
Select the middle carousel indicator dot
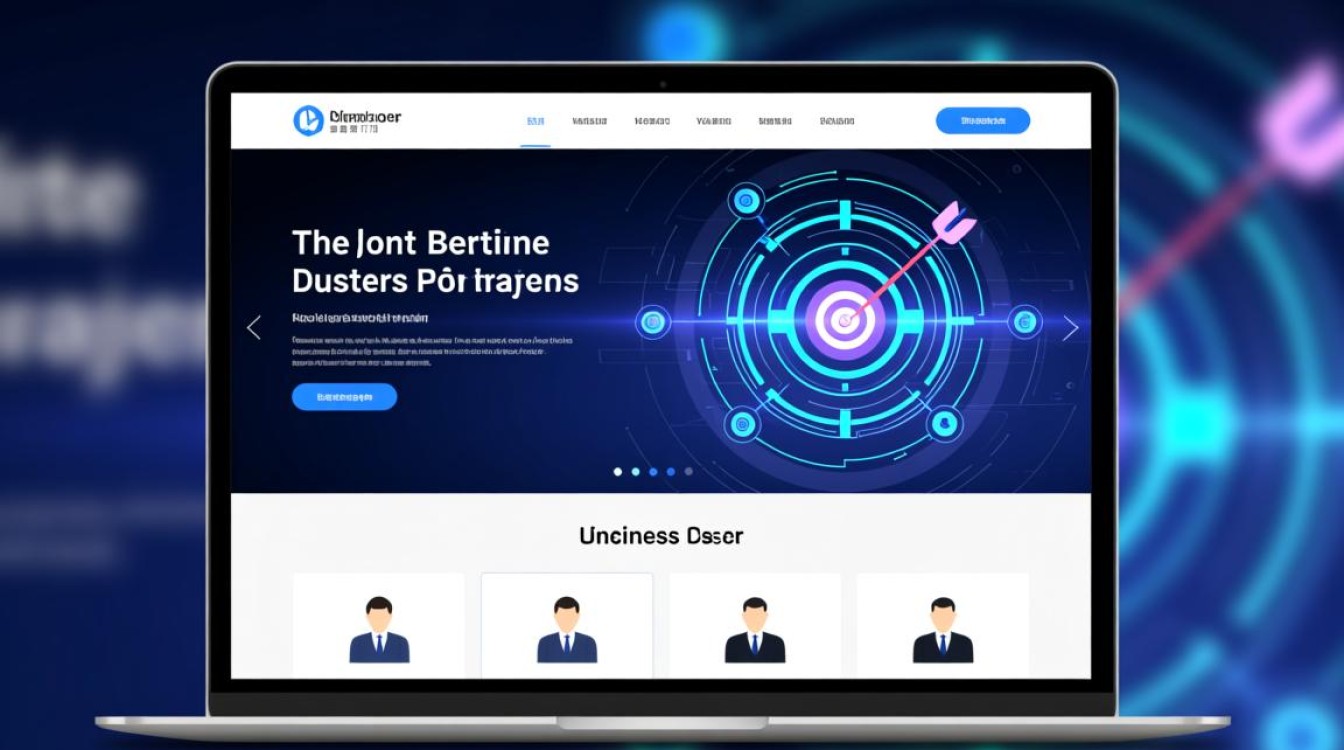(653, 471)
